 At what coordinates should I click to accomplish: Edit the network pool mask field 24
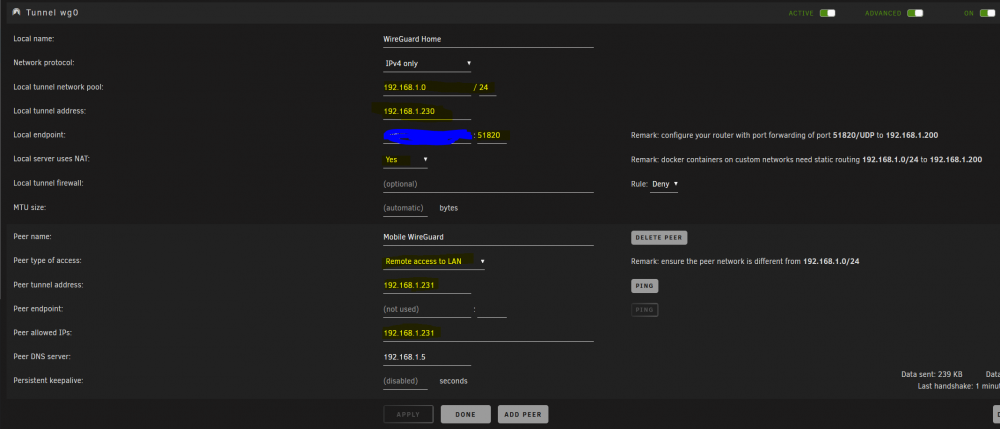(487, 87)
